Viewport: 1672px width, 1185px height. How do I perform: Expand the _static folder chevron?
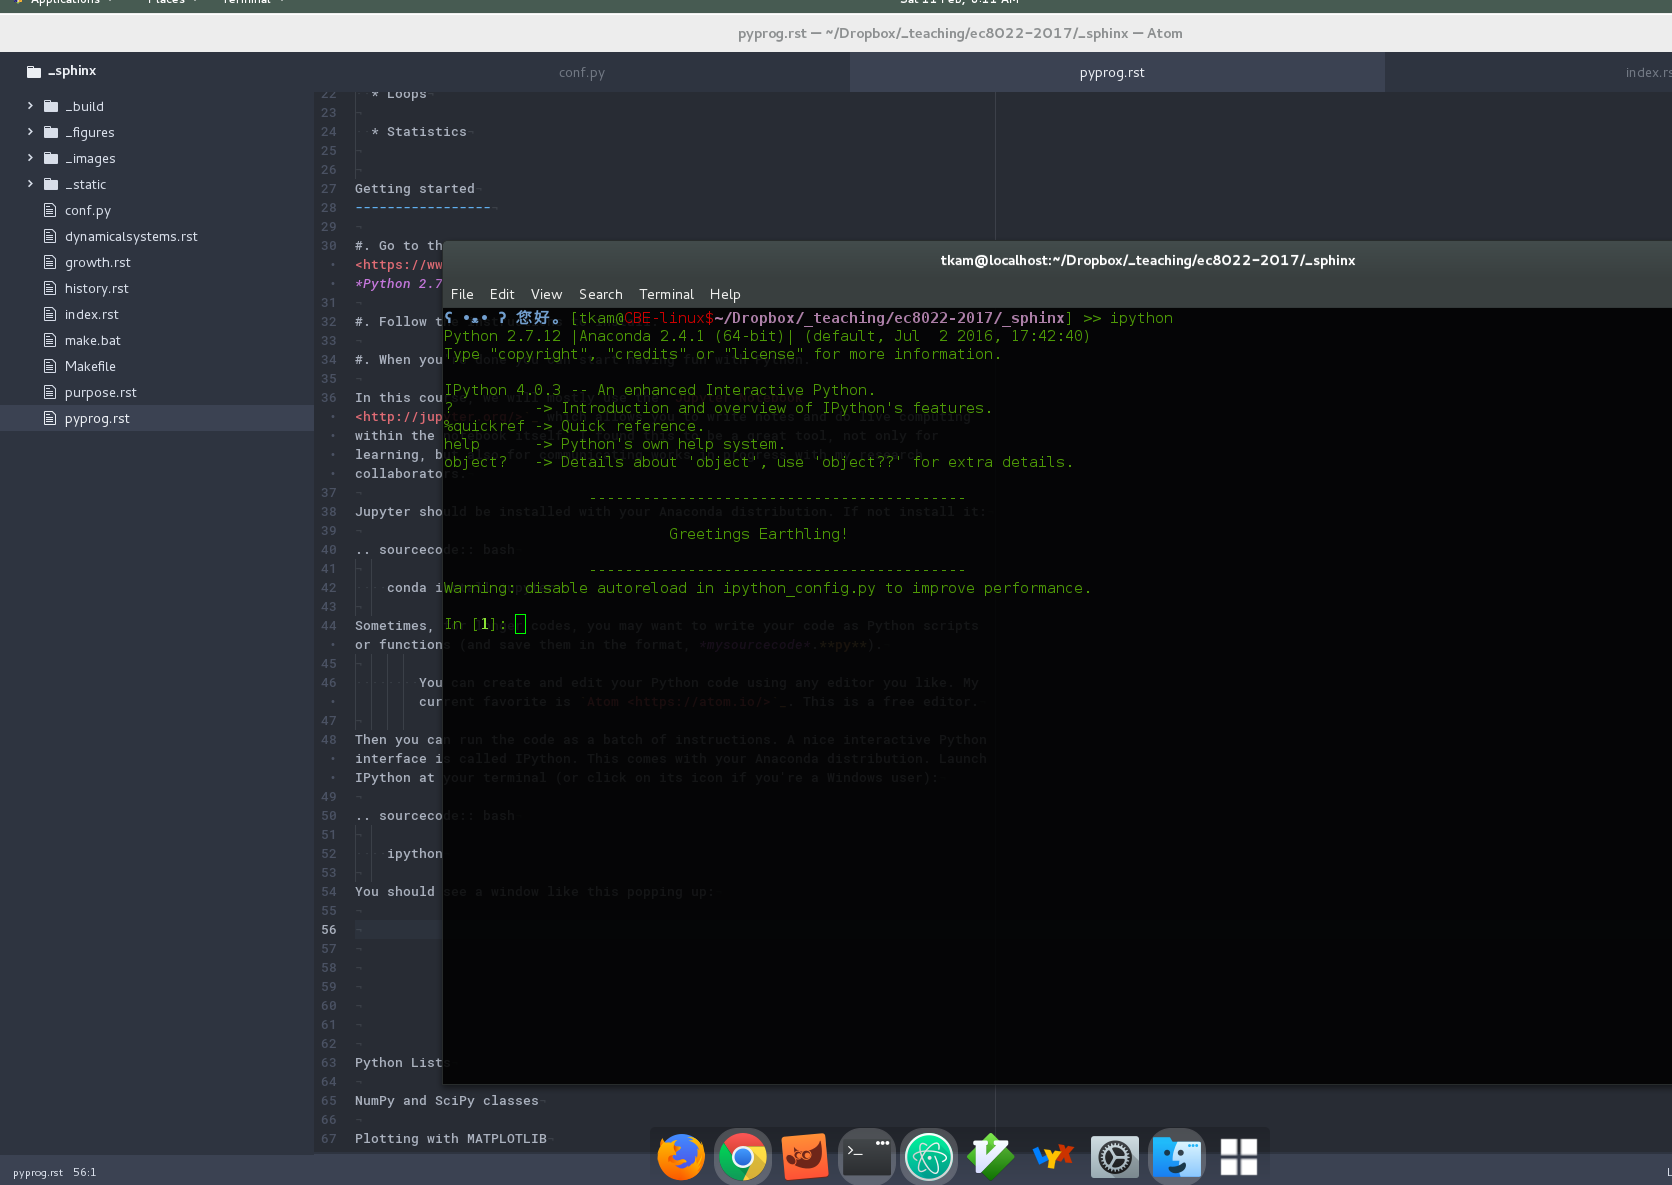point(30,183)
